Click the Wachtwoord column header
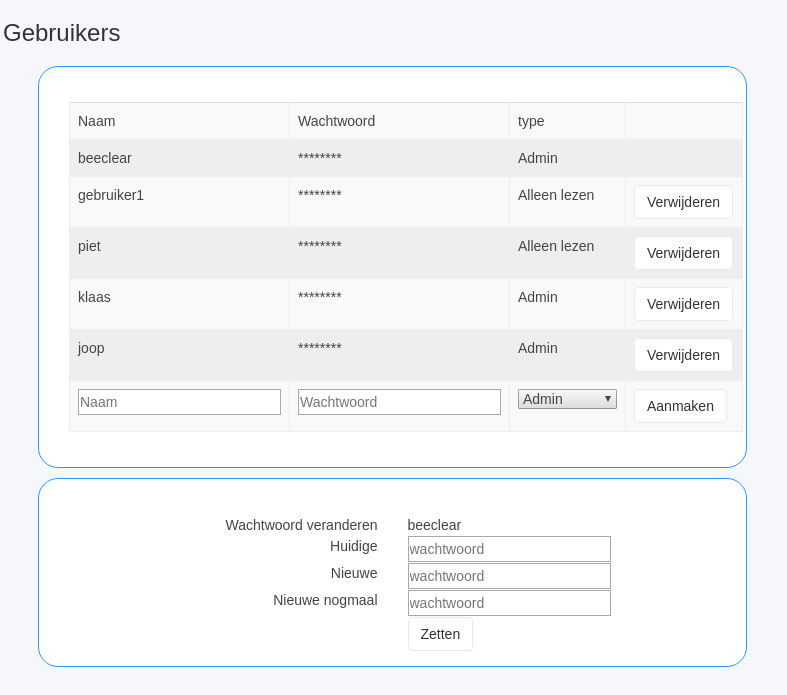 (336, 121)
